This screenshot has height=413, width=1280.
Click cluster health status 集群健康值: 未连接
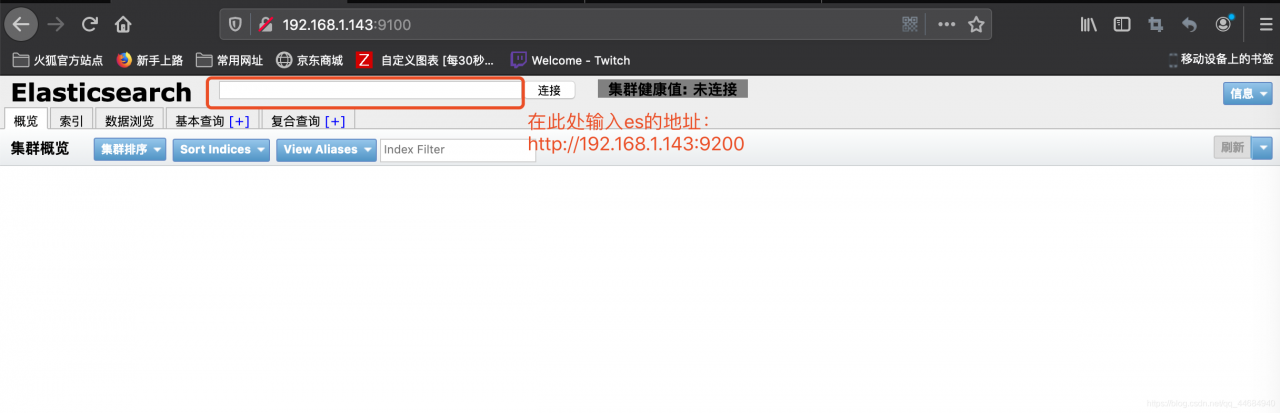673,89
